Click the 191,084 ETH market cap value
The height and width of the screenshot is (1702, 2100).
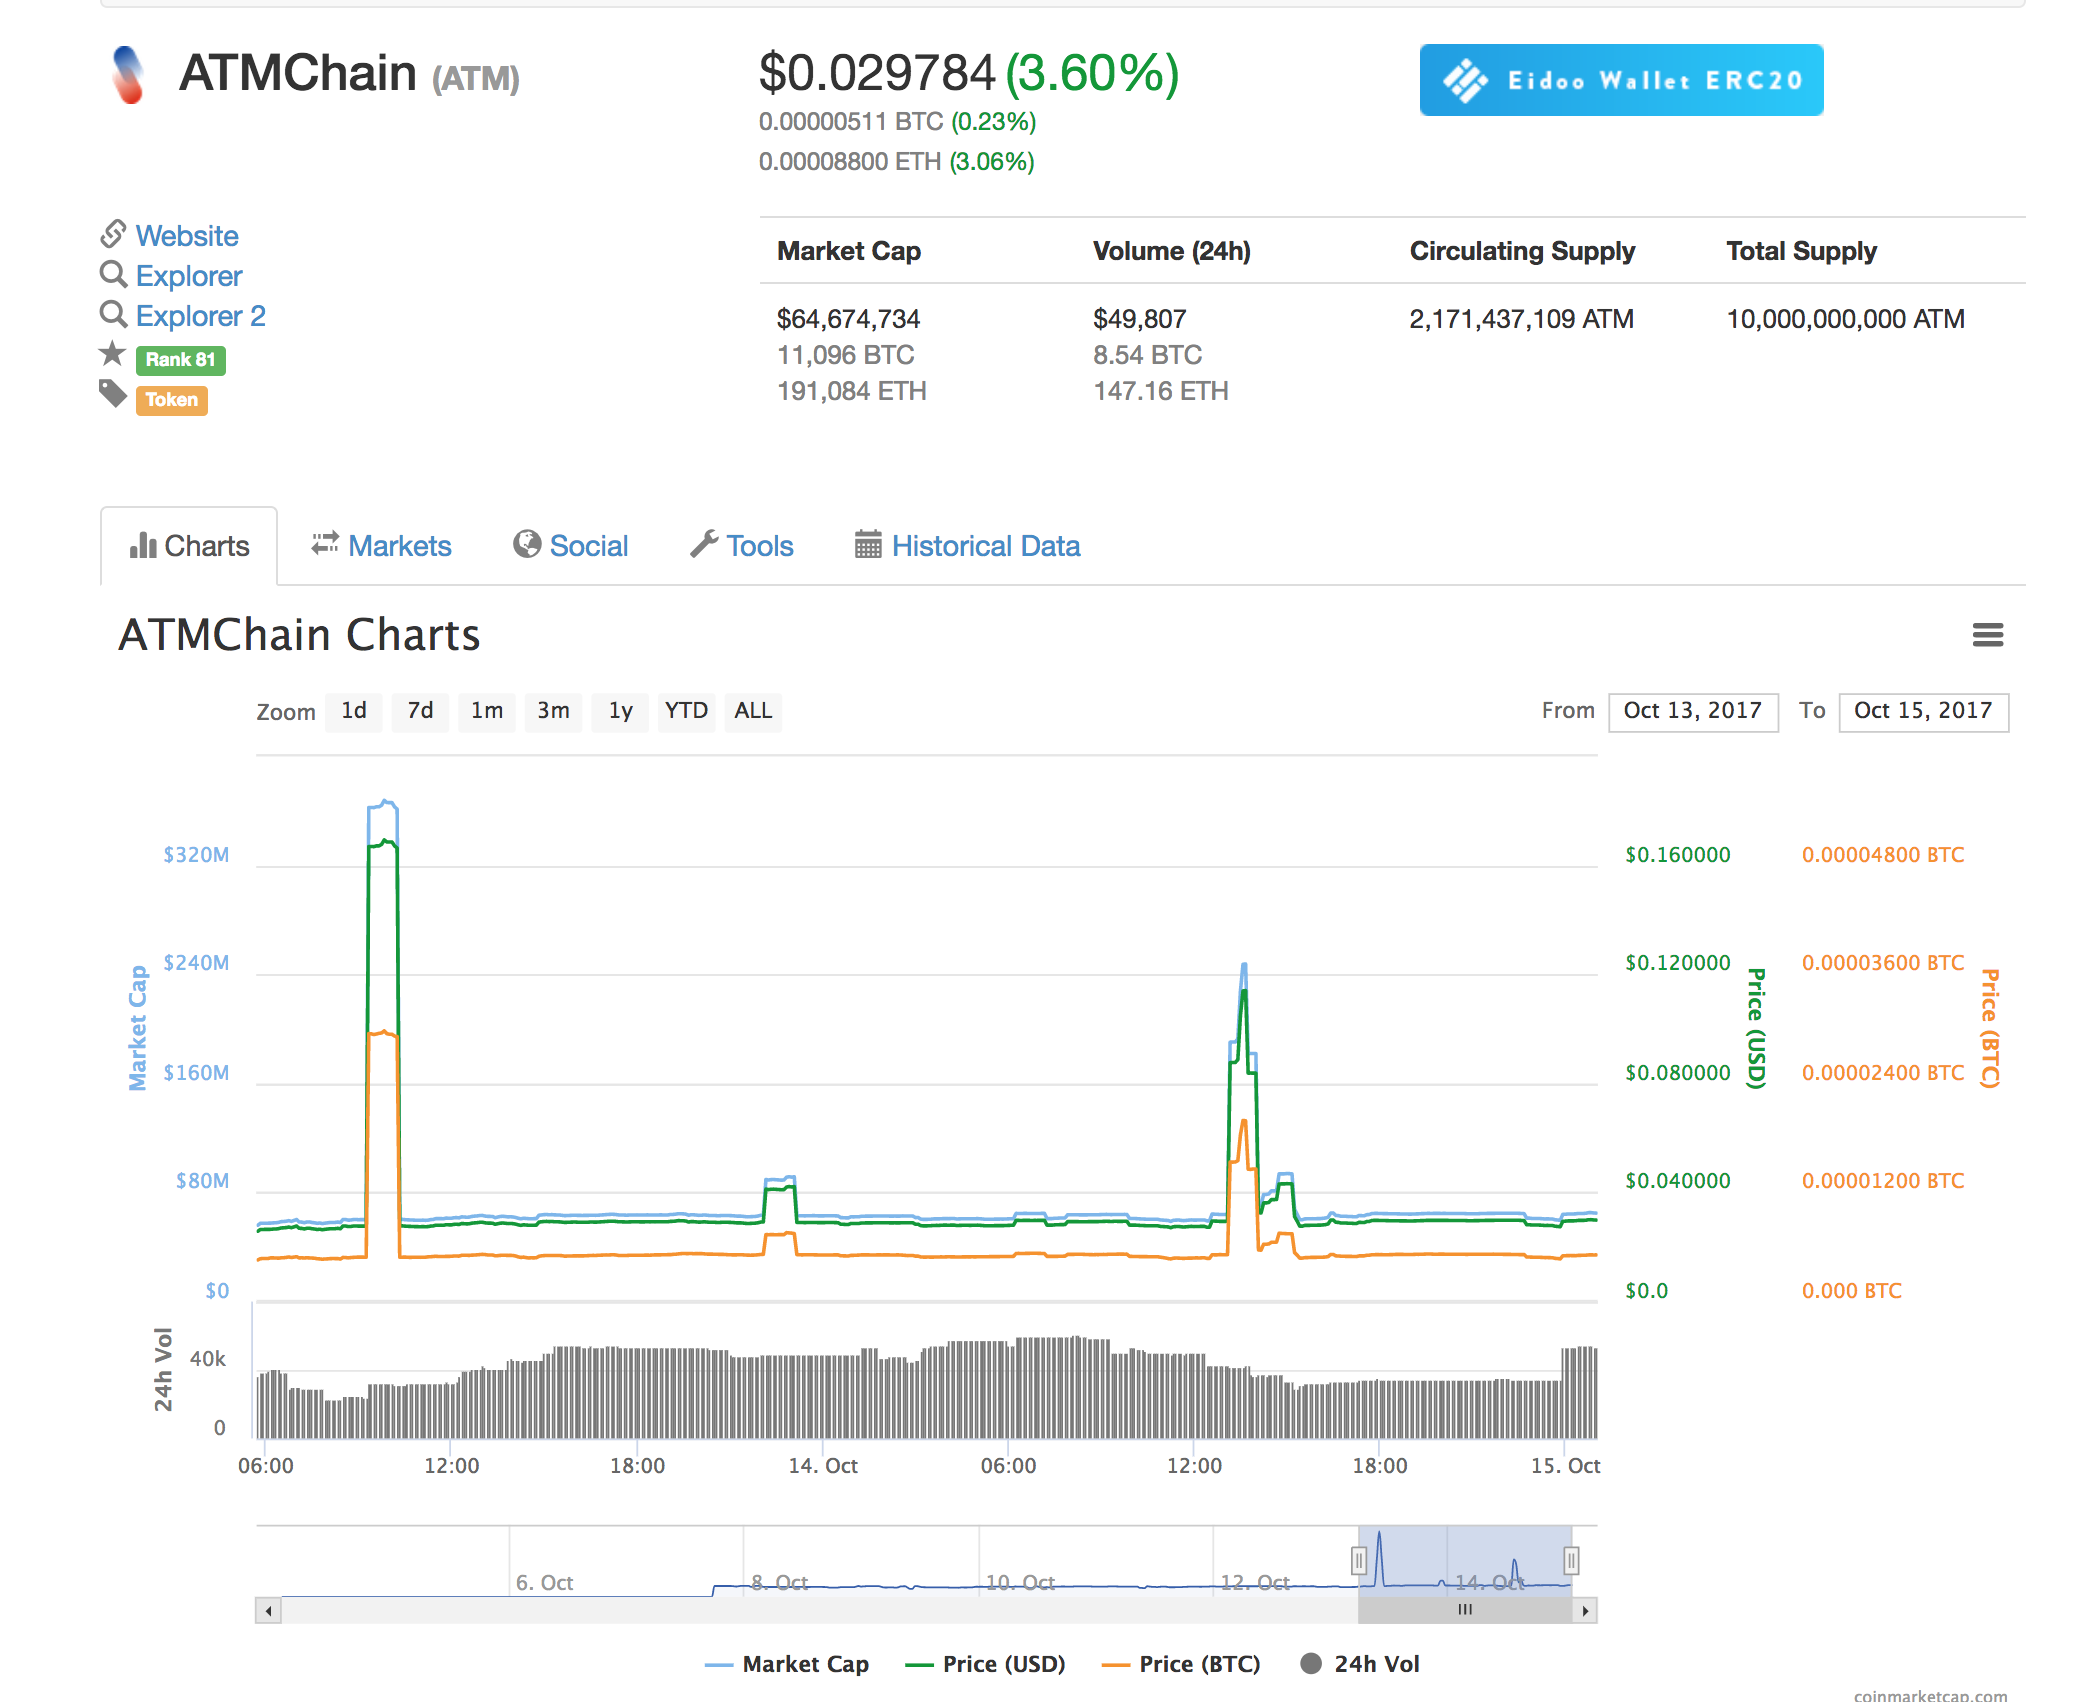(851, 391)
